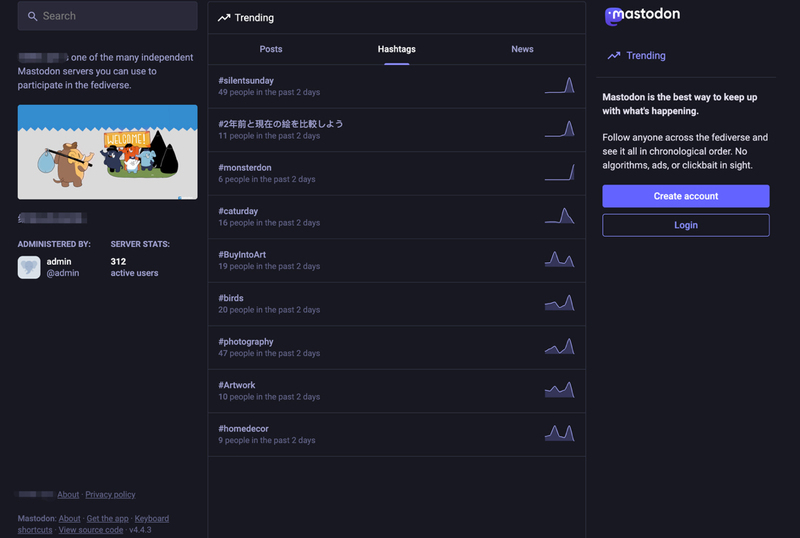This screenshot has width=800, height=538.
Task: Click '16 people in the past 2 days'
Action: 269,223
